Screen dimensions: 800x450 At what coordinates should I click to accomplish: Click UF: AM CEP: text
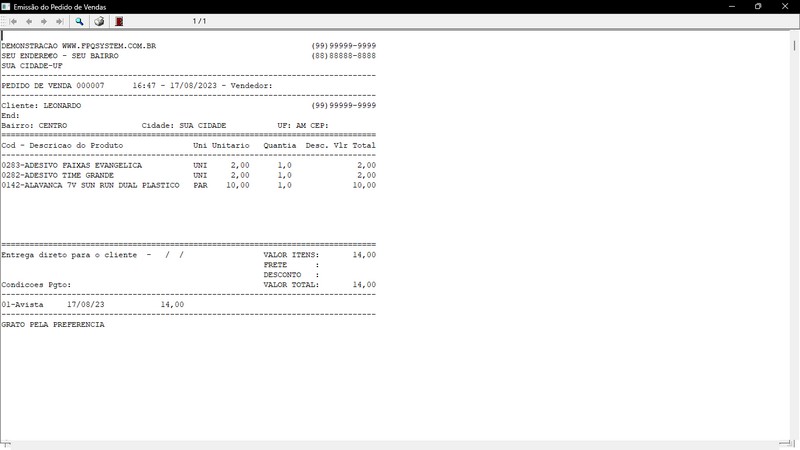pyautogui.click(x=303, y=126)
